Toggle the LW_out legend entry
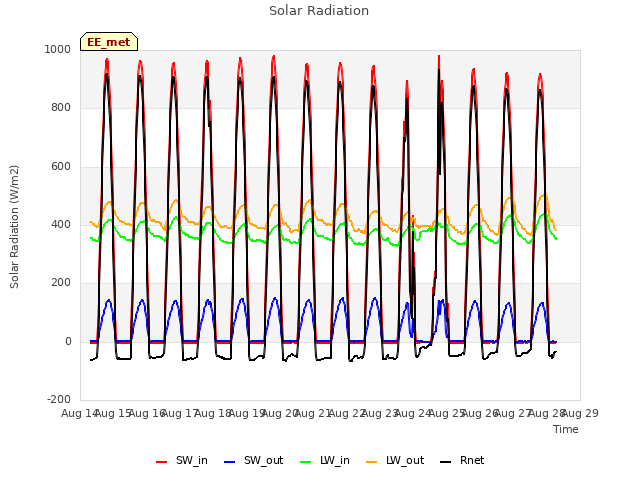The height and width of the screenshot is (480, 640). (395, 460)
